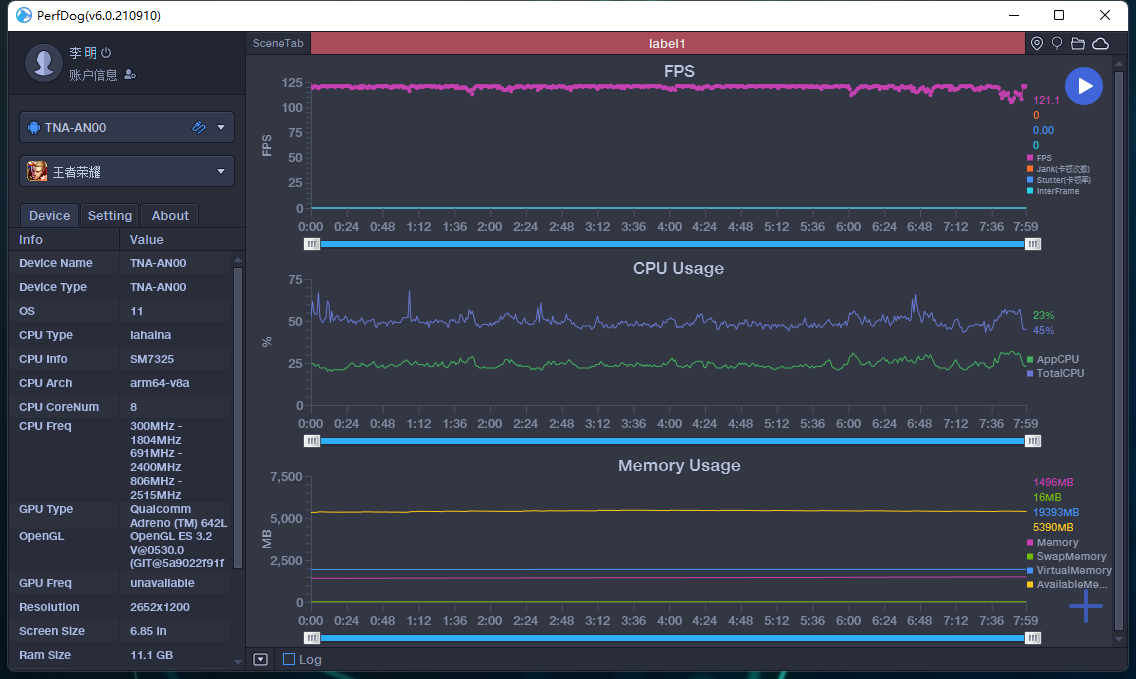Click the 李明 username
Viewport: 1136px width, 679px height.
click(83, 52)
